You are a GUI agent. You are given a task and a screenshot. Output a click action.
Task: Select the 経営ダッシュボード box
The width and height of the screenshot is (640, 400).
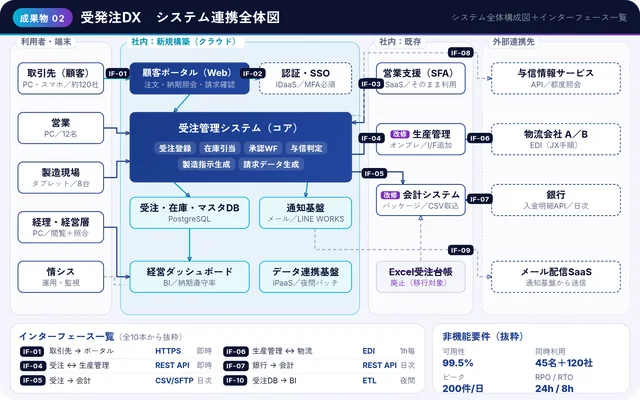pos(189,277)
